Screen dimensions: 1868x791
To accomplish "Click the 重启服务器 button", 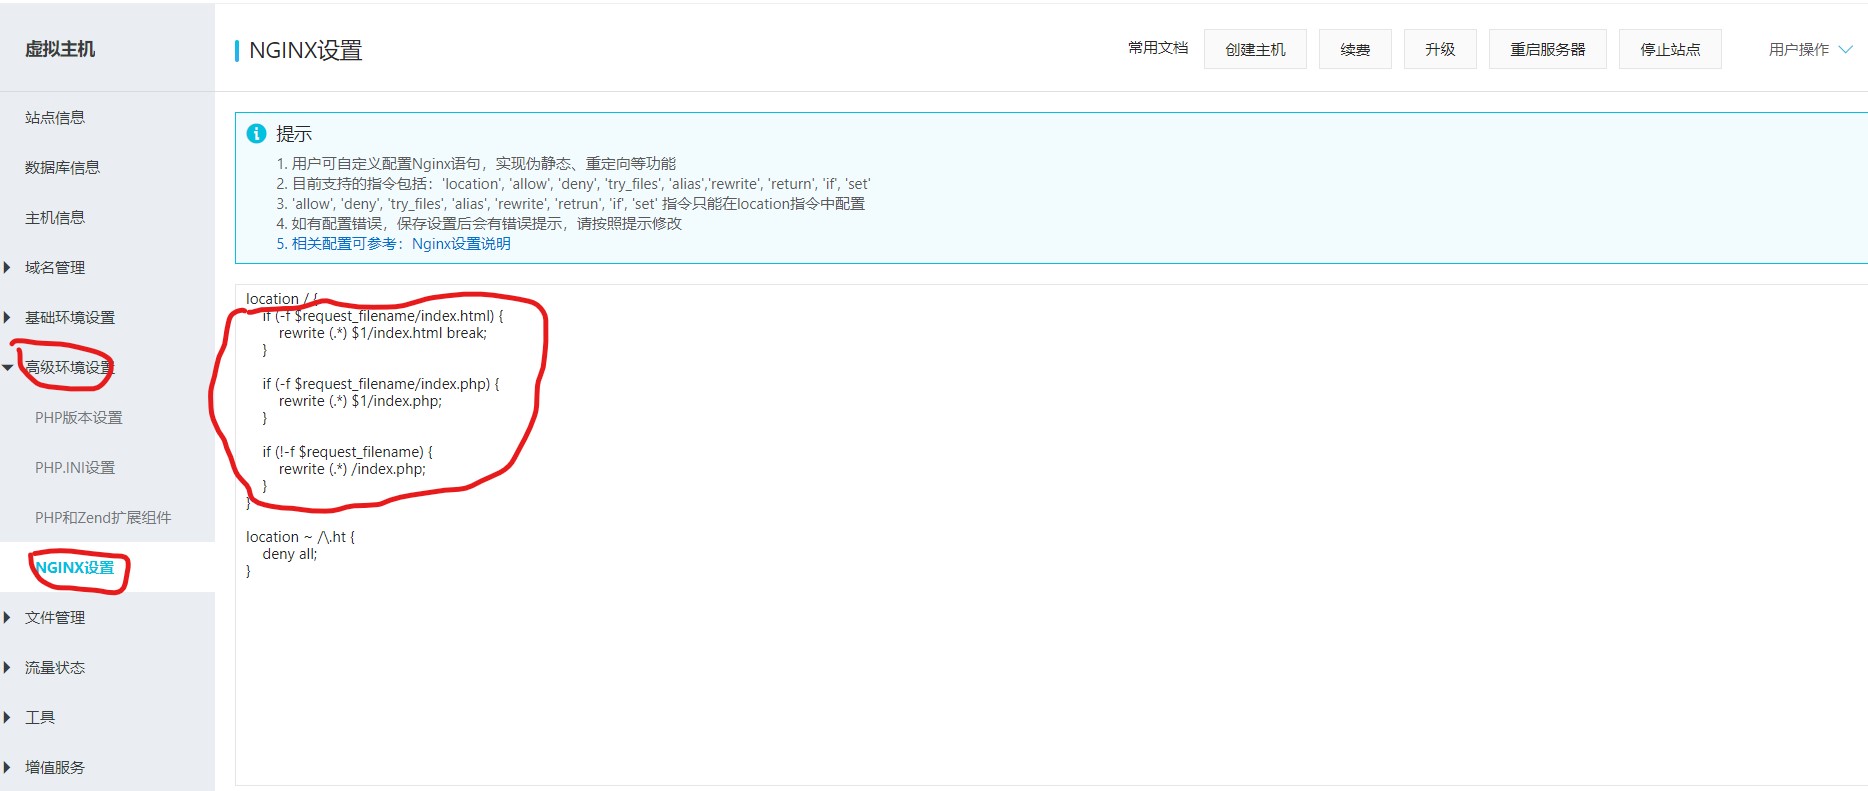I will point(1548,49).
